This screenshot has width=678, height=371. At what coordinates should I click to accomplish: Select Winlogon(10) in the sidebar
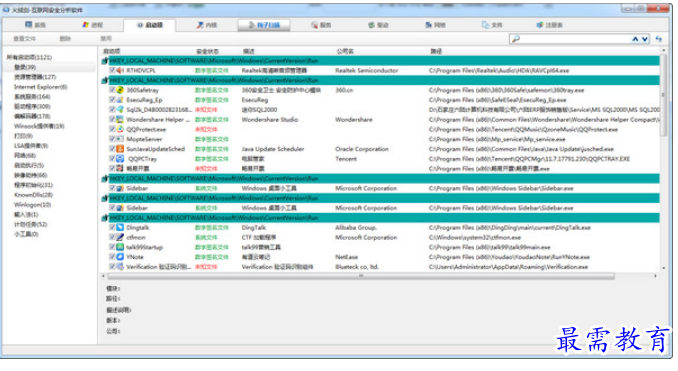pos(32,205)
